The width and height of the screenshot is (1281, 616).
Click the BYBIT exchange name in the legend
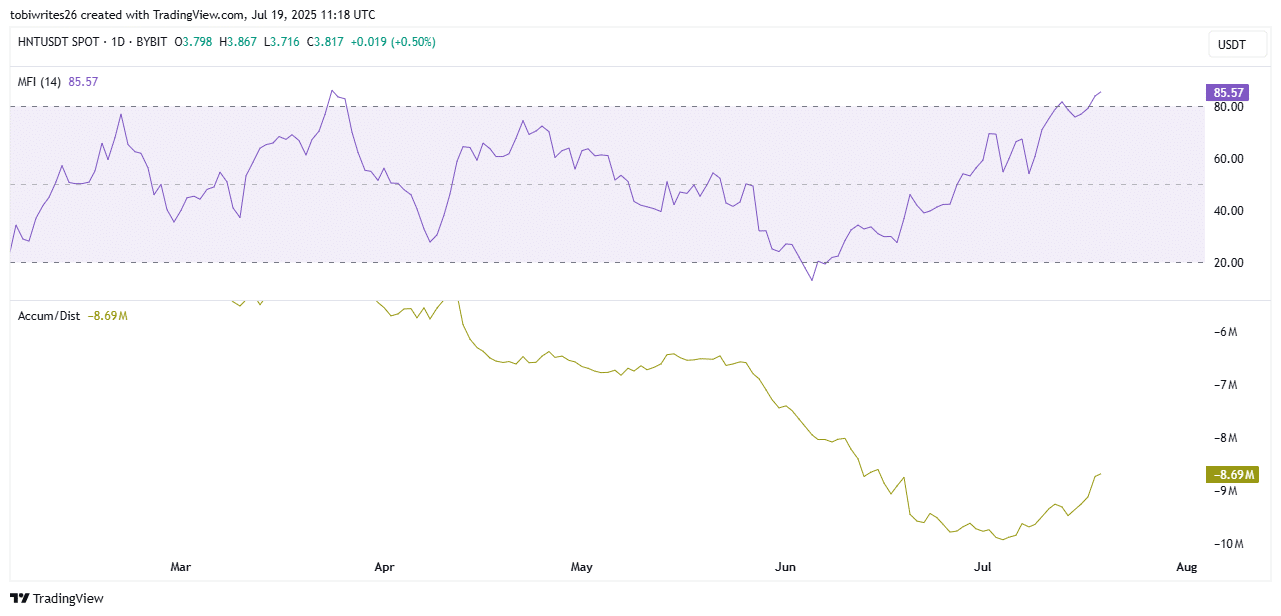coord(152,42)
